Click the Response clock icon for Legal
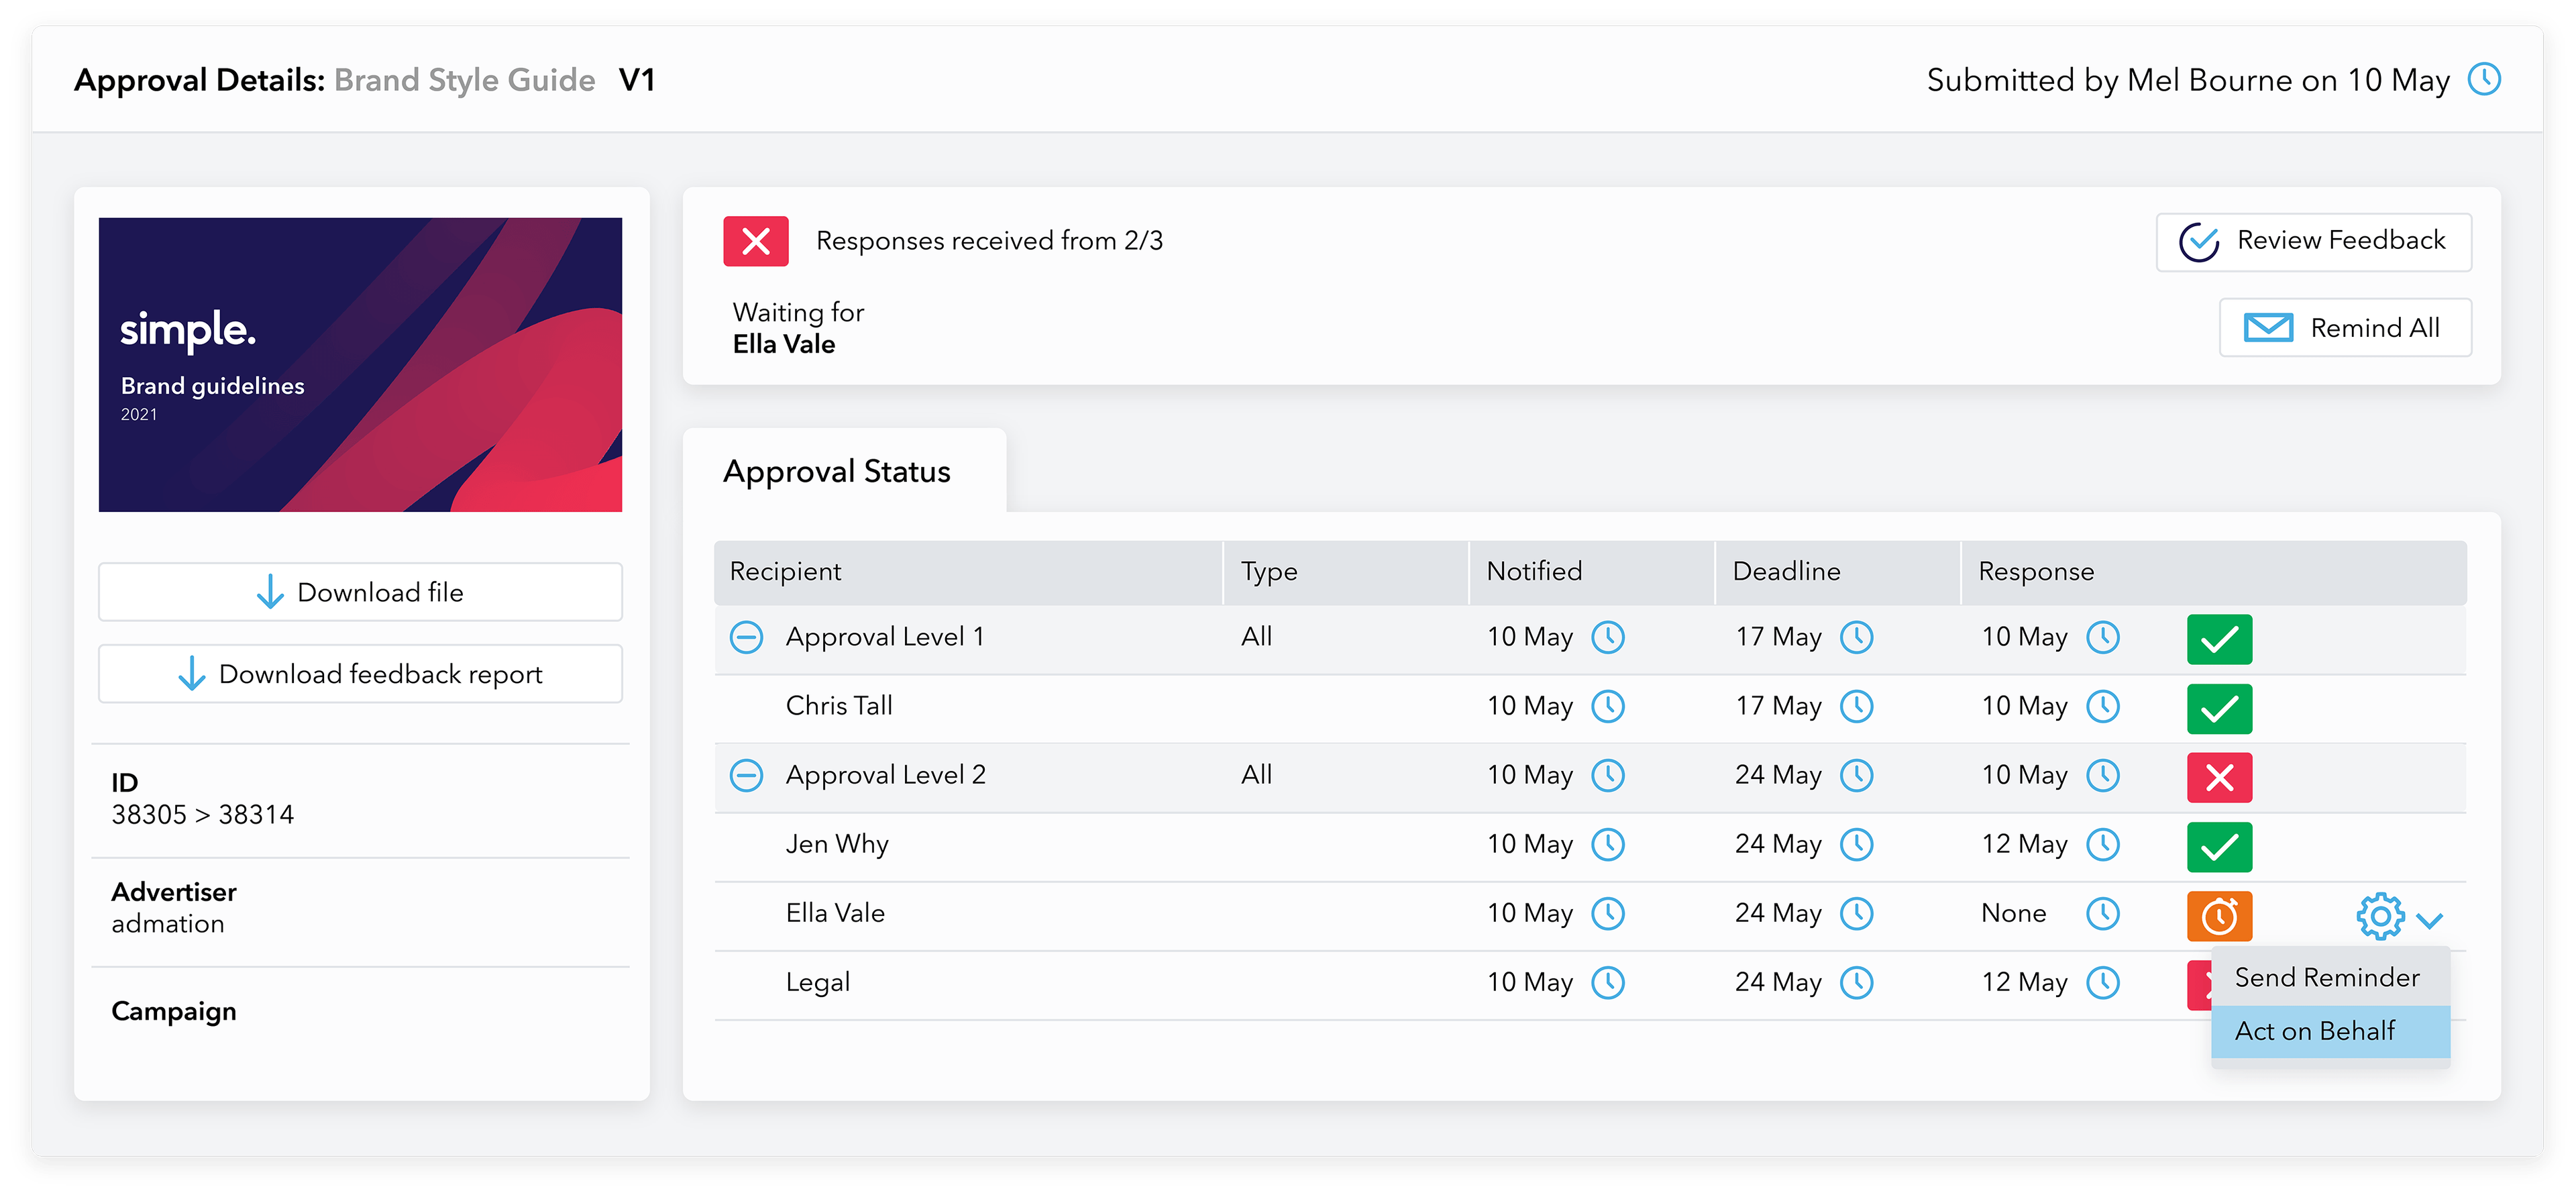 pos(2103,982)
